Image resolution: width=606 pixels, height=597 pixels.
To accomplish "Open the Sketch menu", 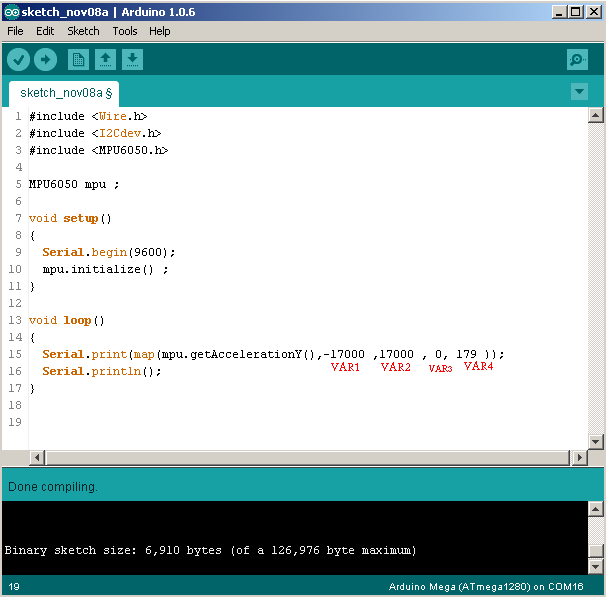I will 83,31.
